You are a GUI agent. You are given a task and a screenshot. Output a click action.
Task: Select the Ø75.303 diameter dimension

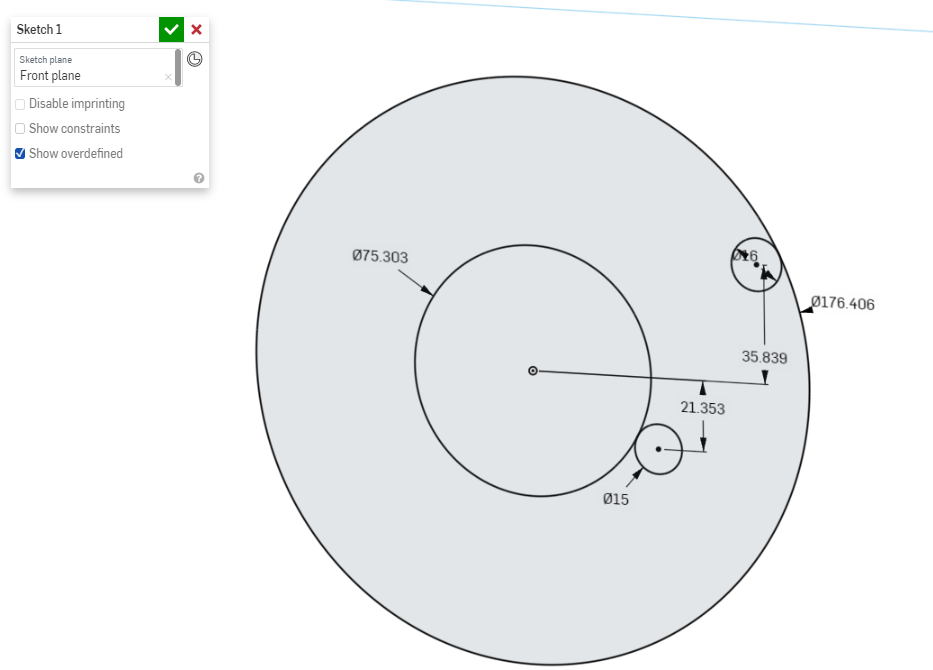point(380,256)
